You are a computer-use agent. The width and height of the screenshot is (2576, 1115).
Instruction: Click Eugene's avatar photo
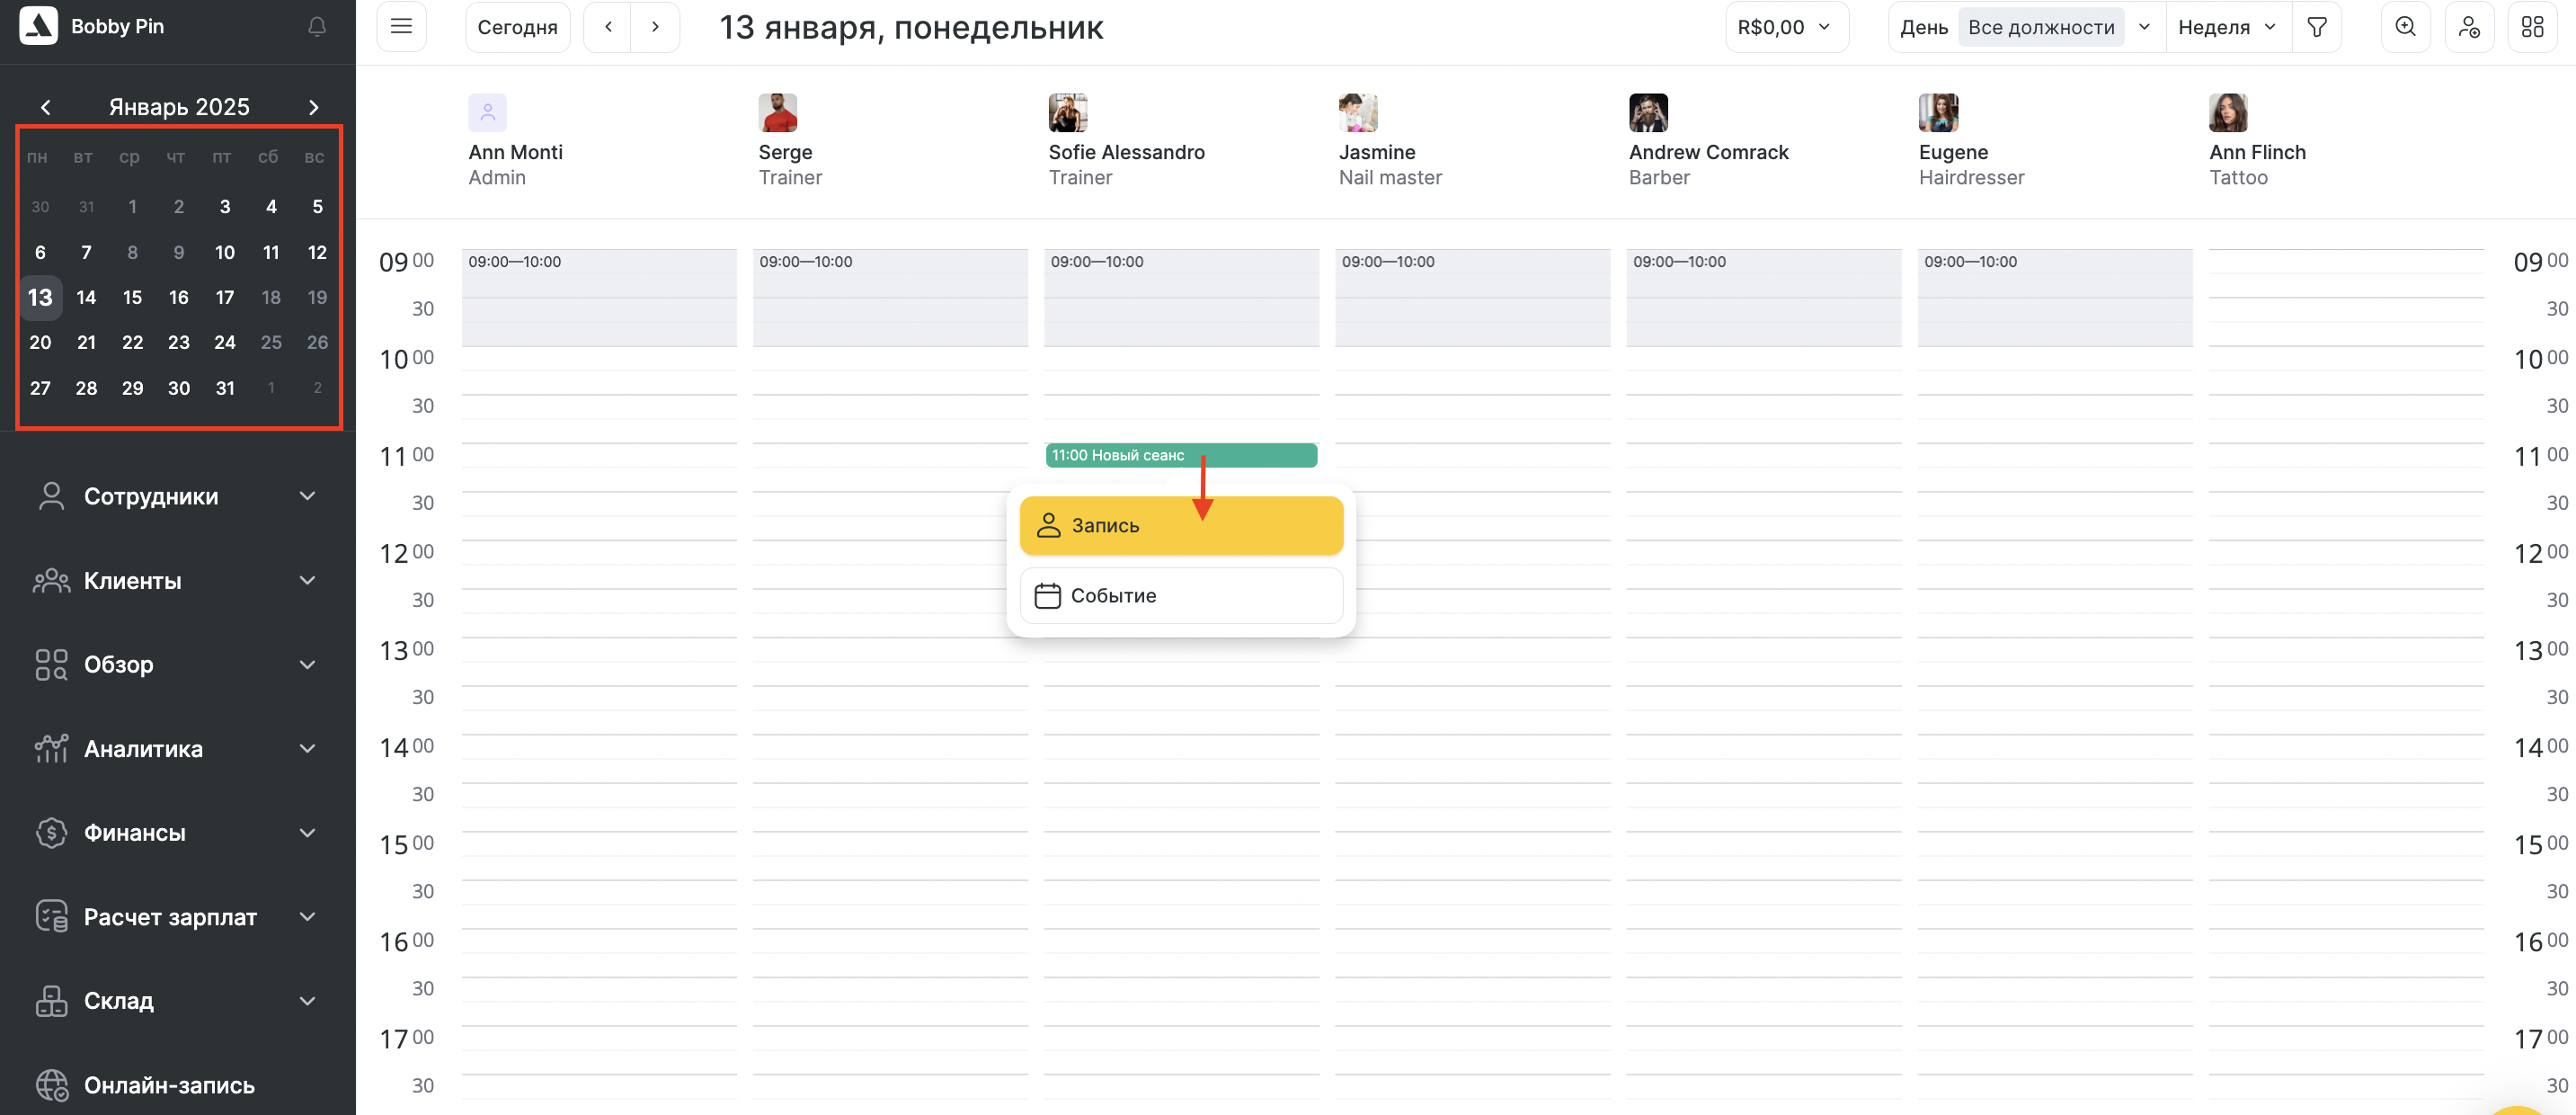[x=1938, y=113]
